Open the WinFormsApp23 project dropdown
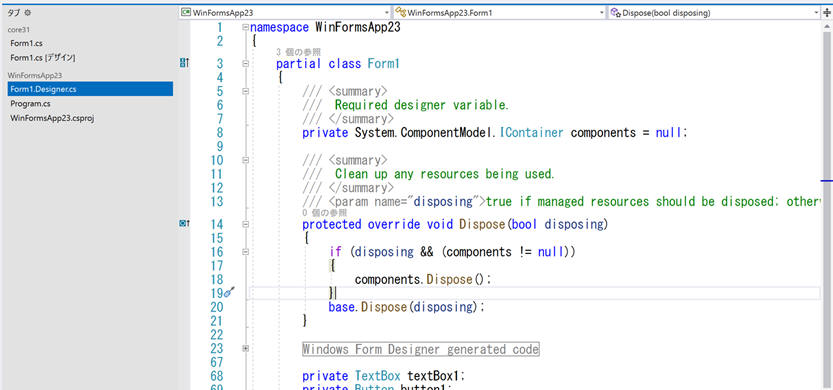The image size is (833, 390). click(x=387, y=13)
